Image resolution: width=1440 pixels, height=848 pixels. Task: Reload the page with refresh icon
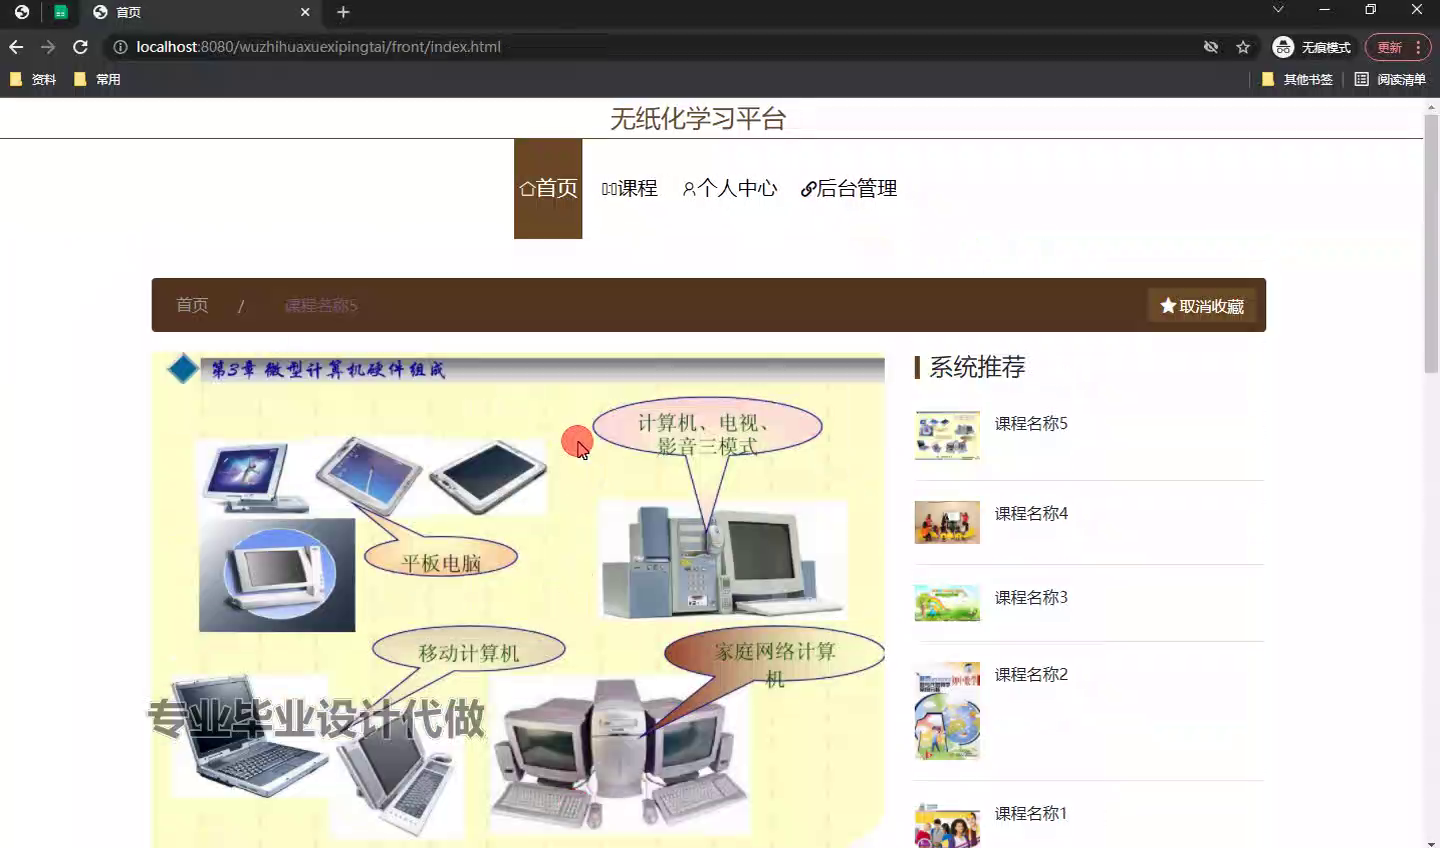(x=80, y=47)
